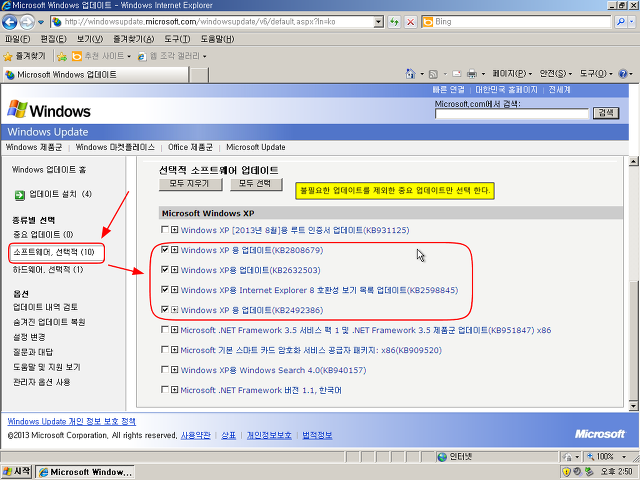640x480 pixels.
Task: Check the .NET Framework 1.1 한국어 checkbox
Action: click(164, 390)
